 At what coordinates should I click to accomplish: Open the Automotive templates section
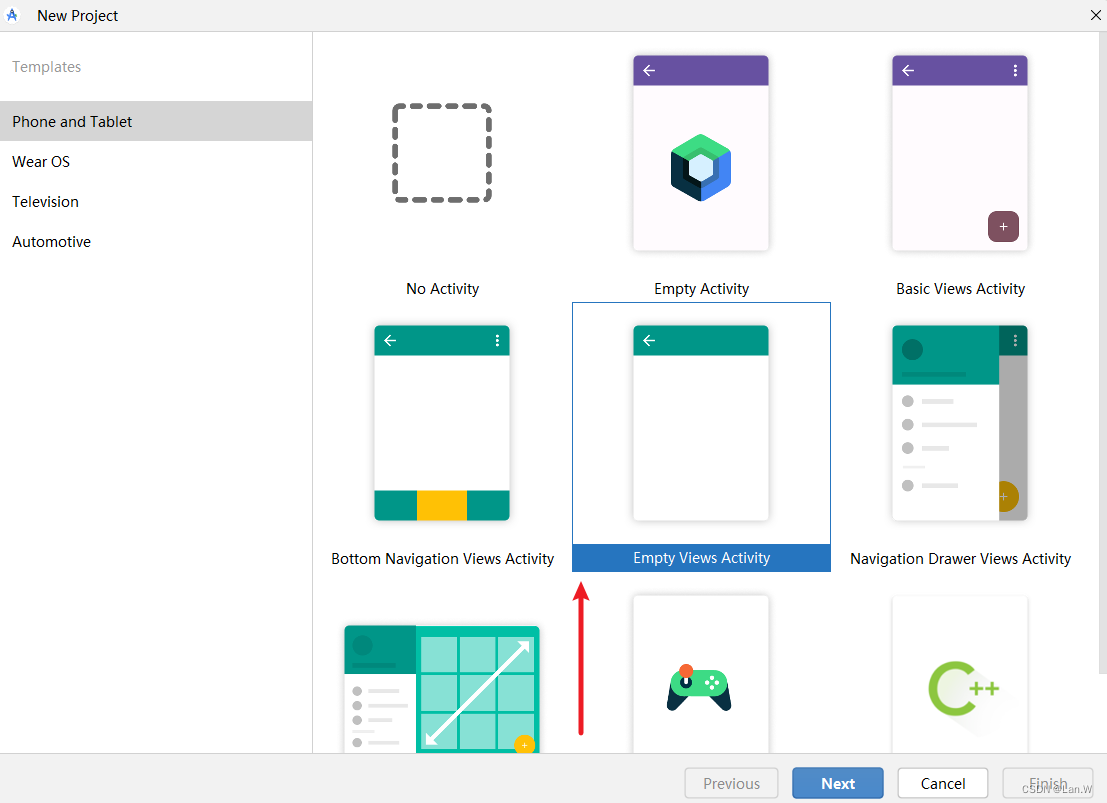[x=51, y=241]
